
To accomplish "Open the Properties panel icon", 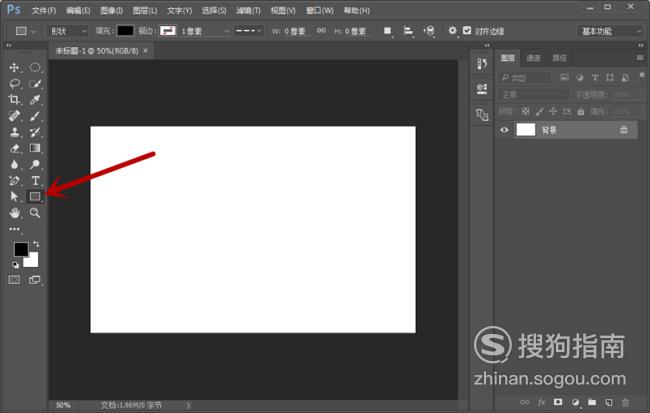I will 482,88.
